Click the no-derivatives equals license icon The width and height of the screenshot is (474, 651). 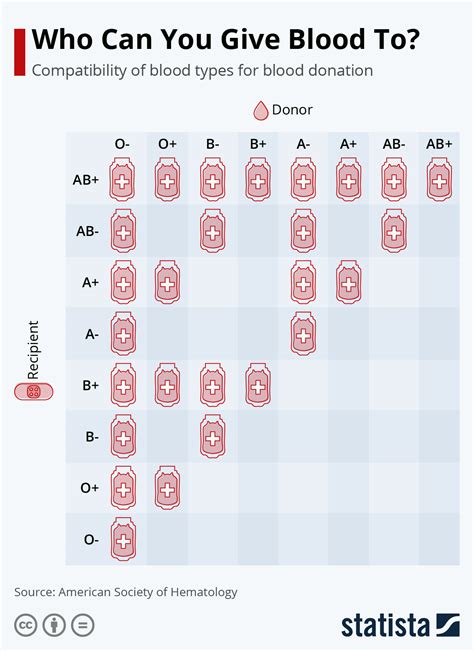pos(83,625)
